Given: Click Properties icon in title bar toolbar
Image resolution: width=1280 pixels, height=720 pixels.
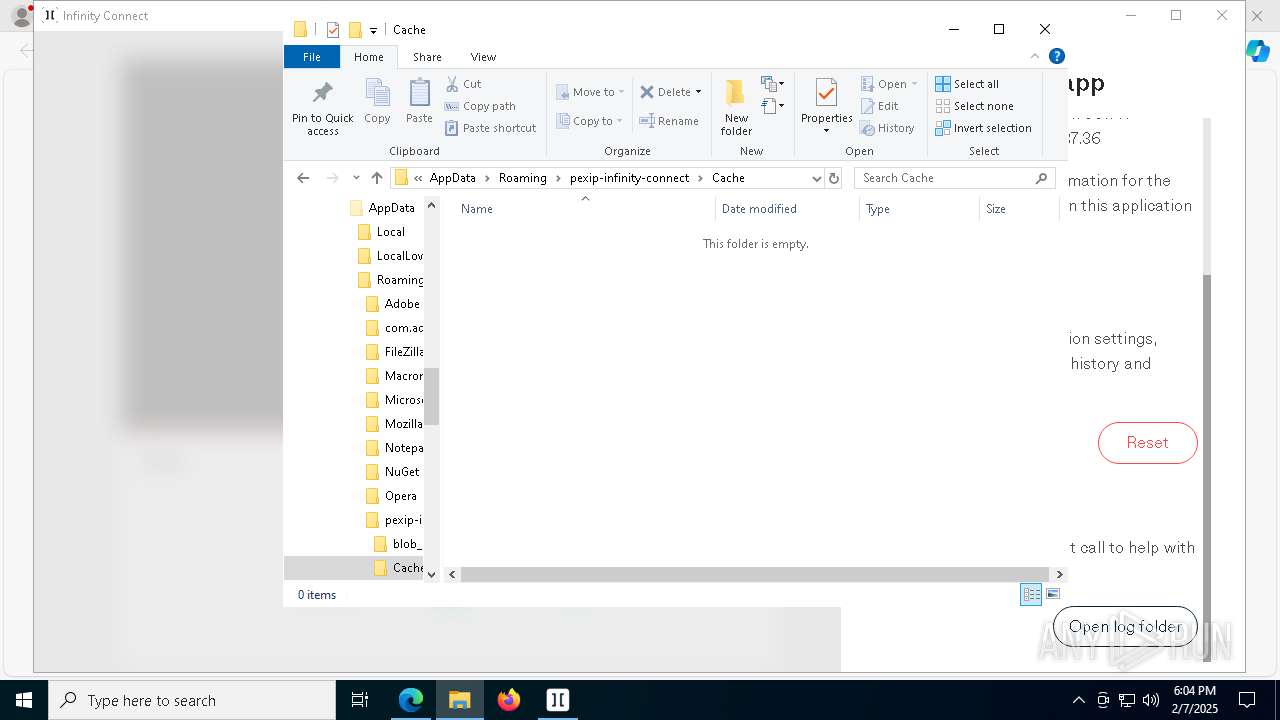Looking at the screenshot, I should point(333,30).
